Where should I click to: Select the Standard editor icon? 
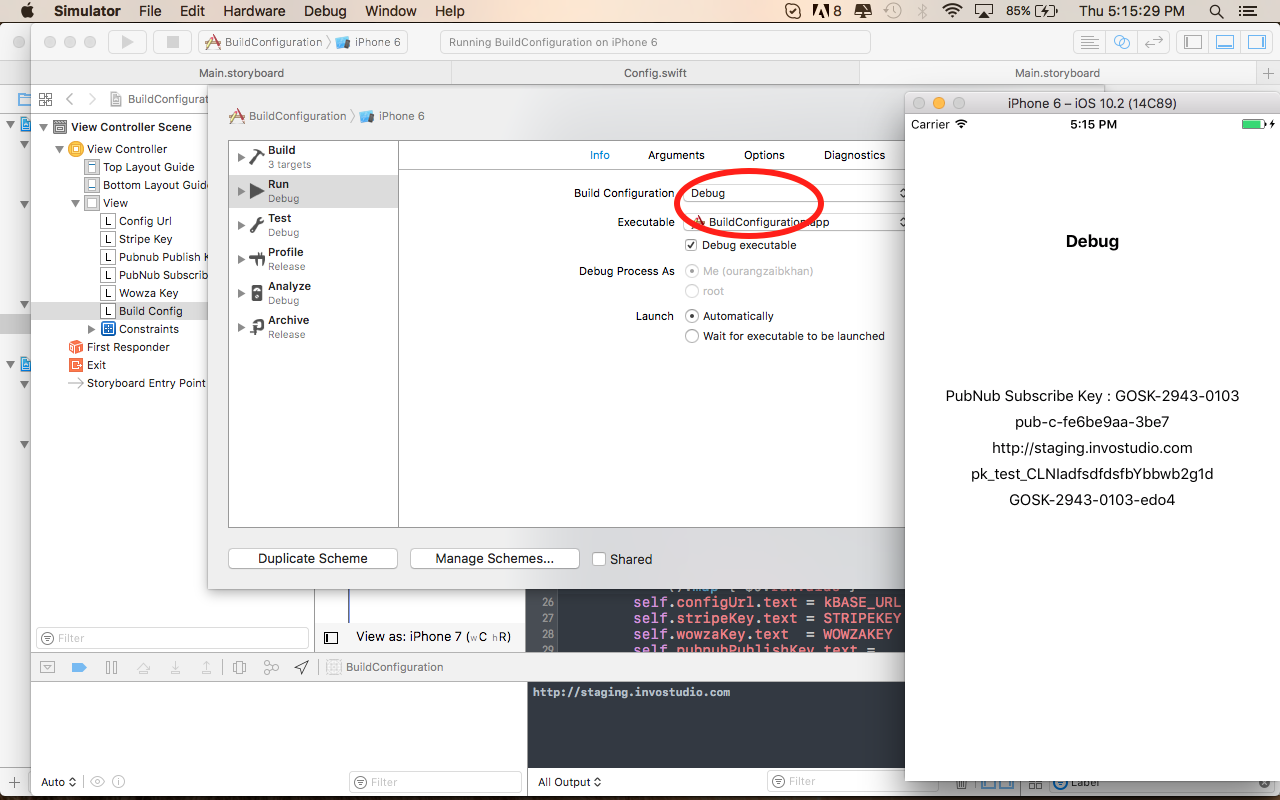tap(1090, 42)
